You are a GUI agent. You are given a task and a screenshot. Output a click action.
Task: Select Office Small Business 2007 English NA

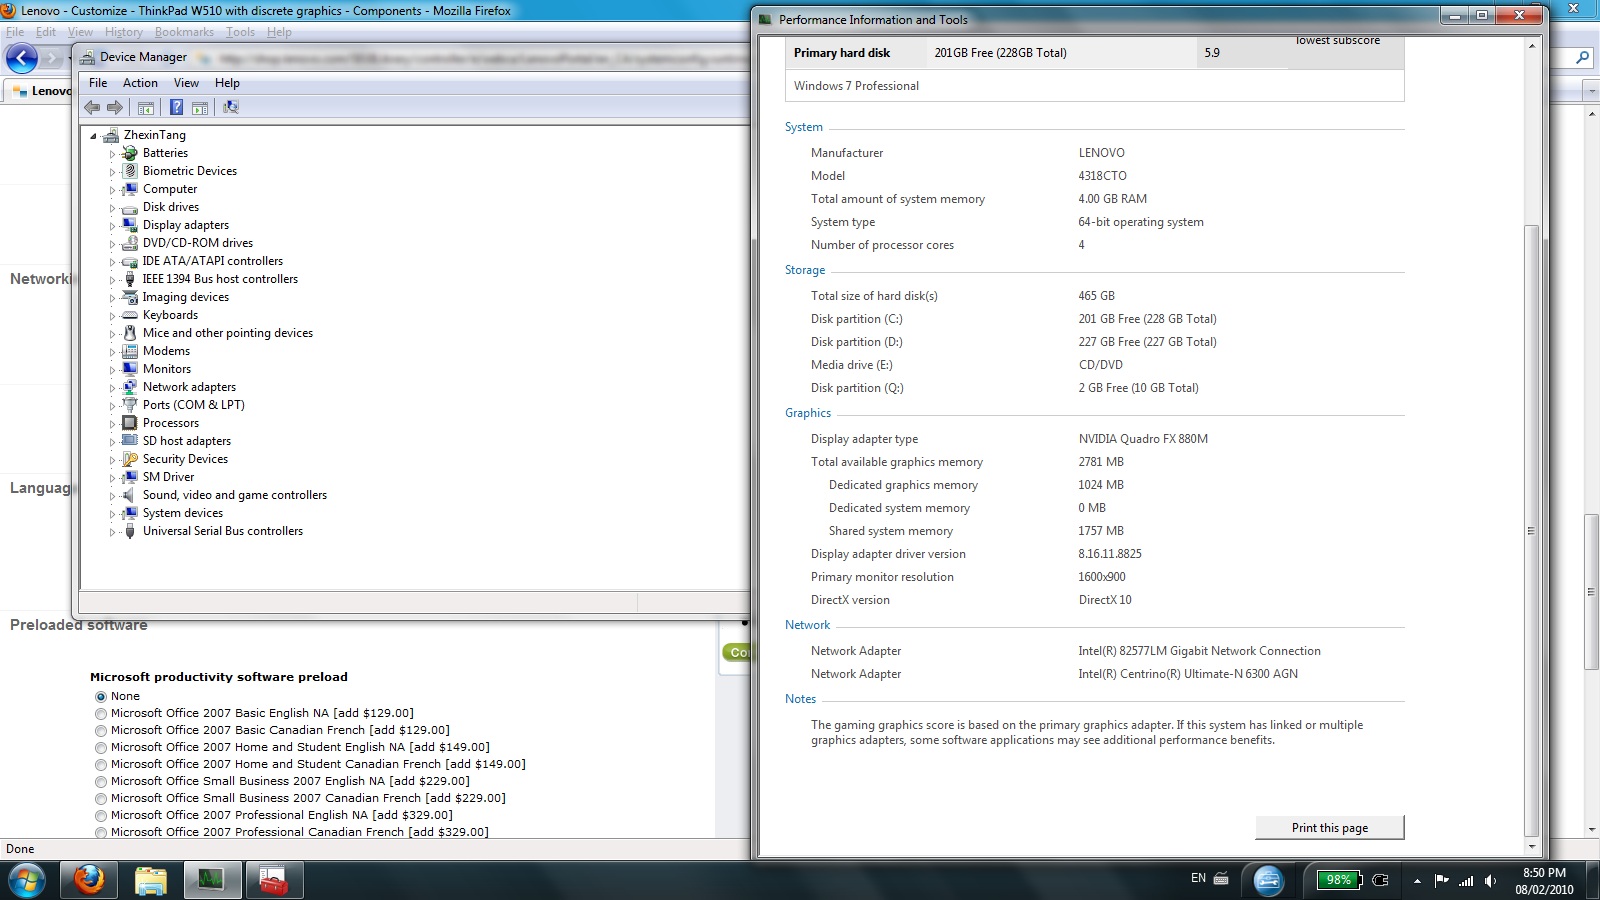point(101,782)
